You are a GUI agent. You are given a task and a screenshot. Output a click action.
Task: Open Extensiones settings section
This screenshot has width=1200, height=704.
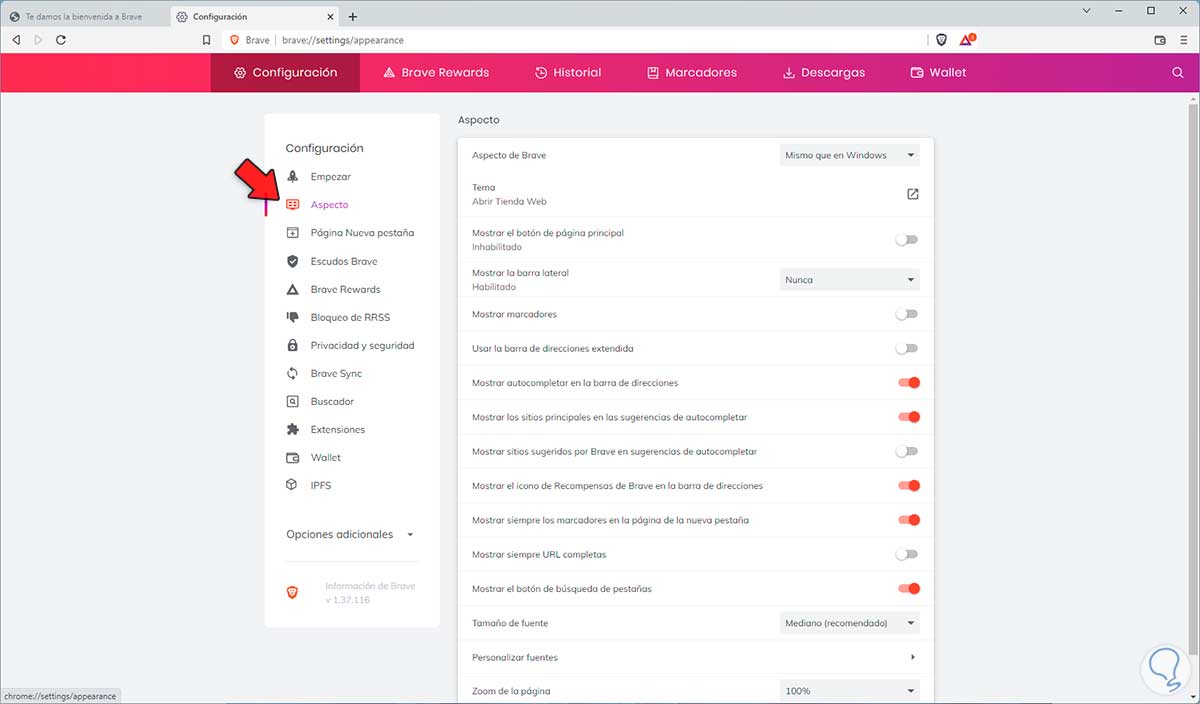338,429
